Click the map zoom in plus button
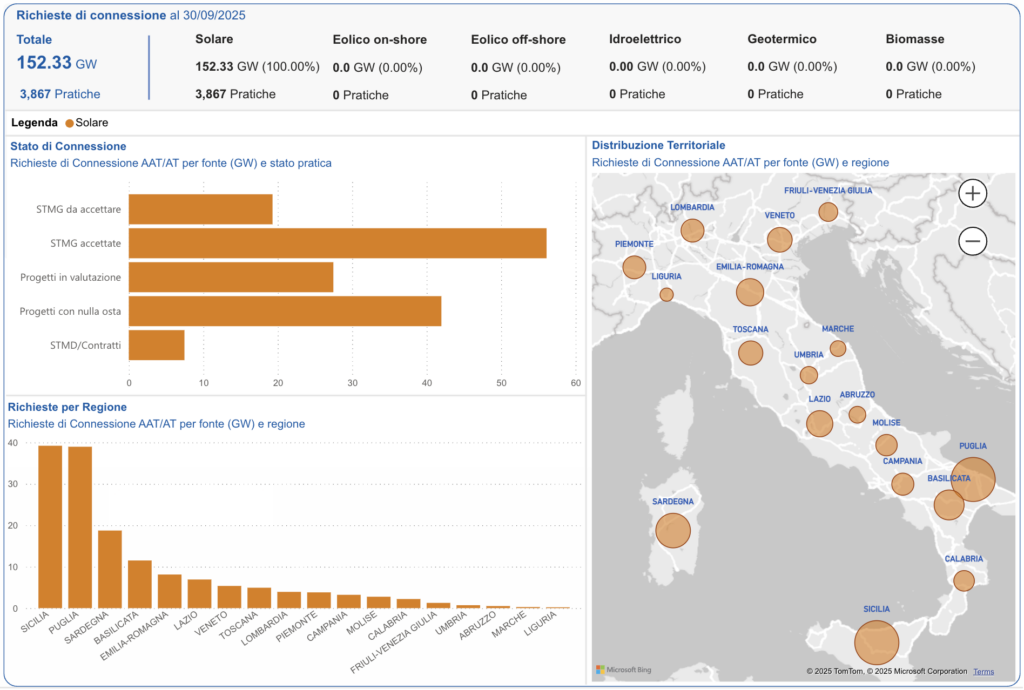The width and height of the screenshot is (1024, 690). pyautogui.click(x=973, y=193)
